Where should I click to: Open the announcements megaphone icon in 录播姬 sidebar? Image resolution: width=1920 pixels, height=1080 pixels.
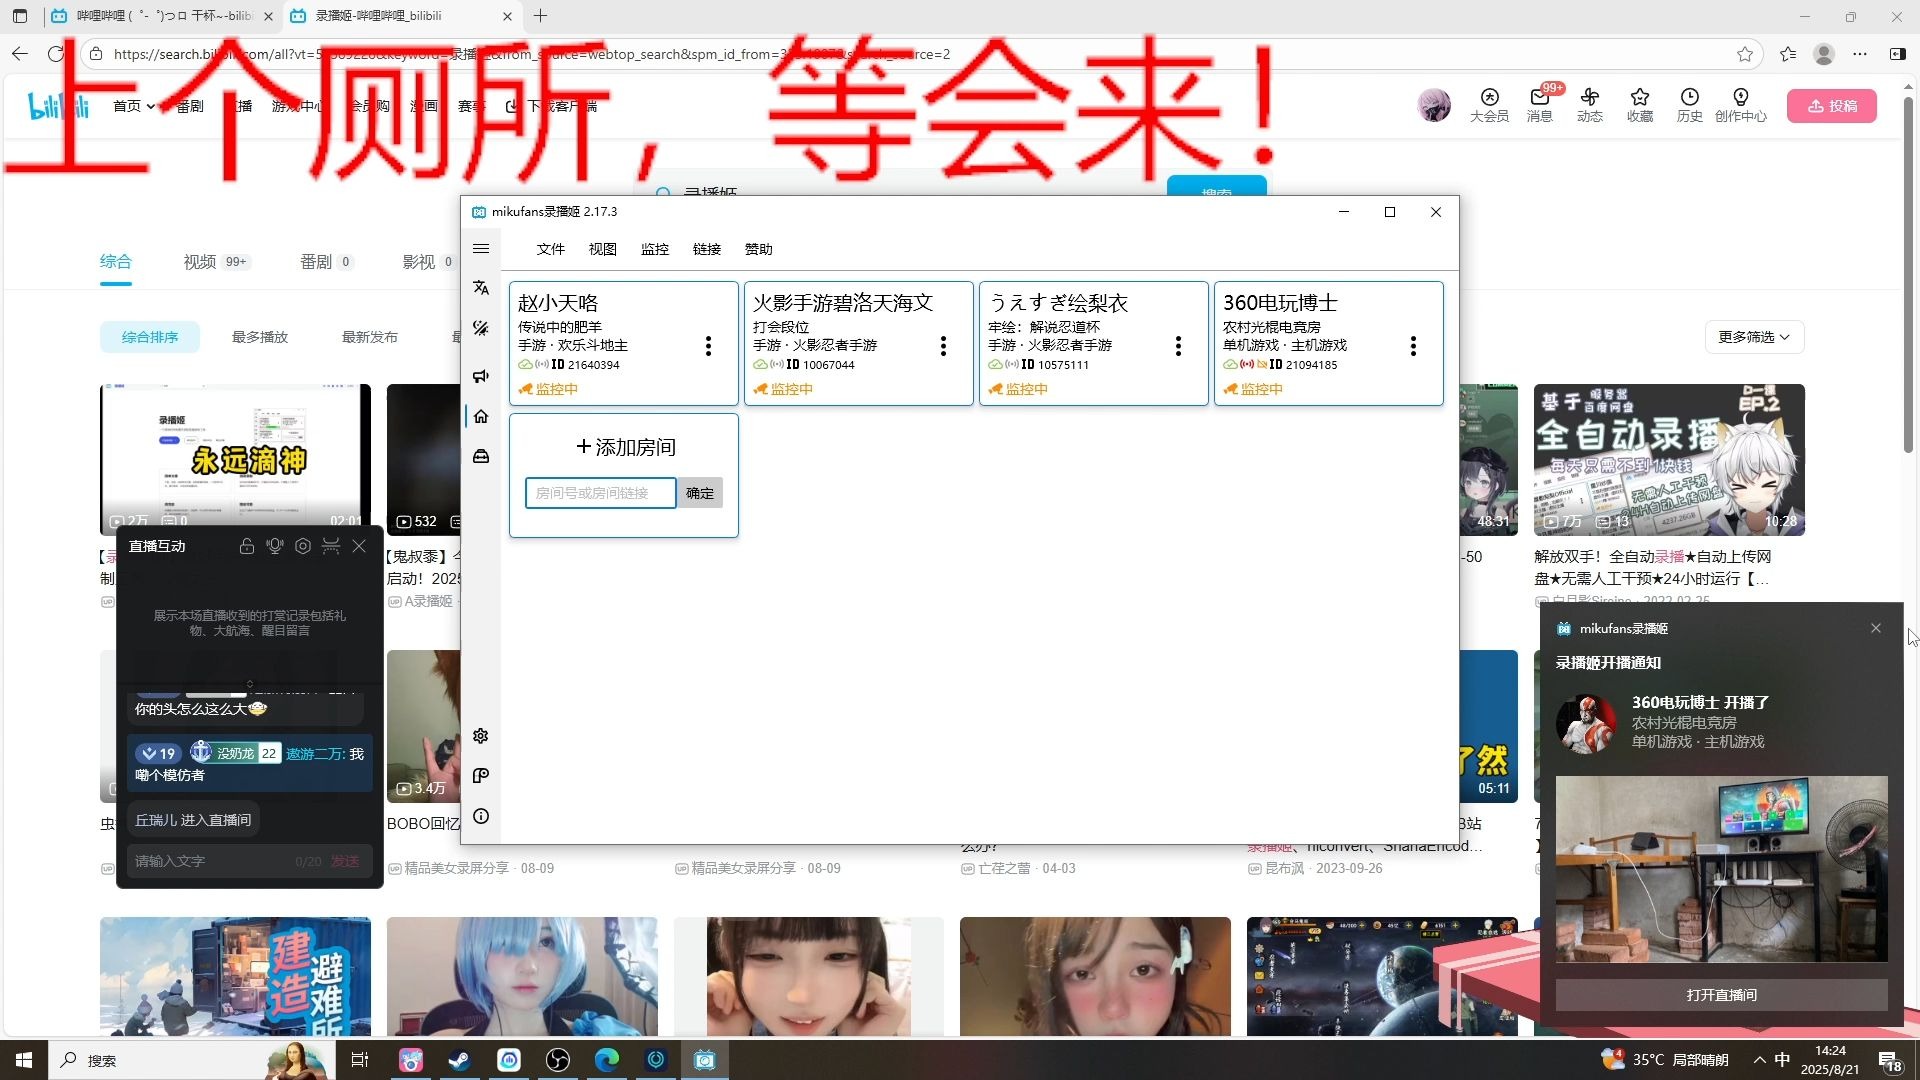tap(481, 376)
